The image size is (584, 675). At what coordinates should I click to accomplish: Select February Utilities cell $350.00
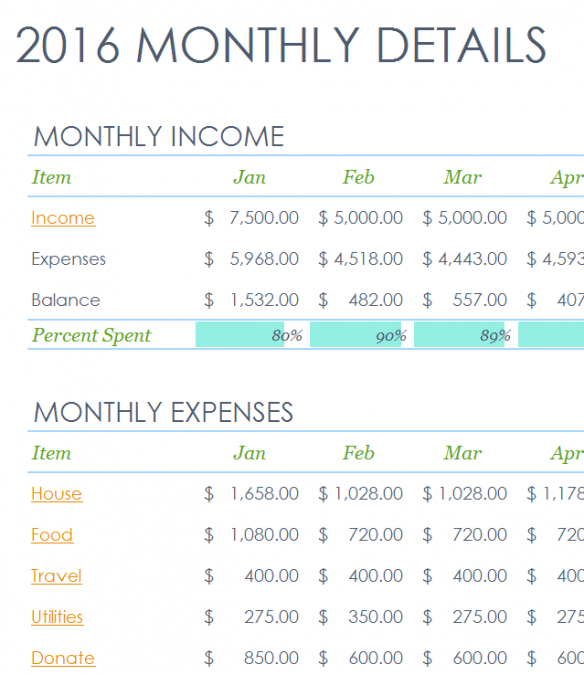(x=361, y=617)
